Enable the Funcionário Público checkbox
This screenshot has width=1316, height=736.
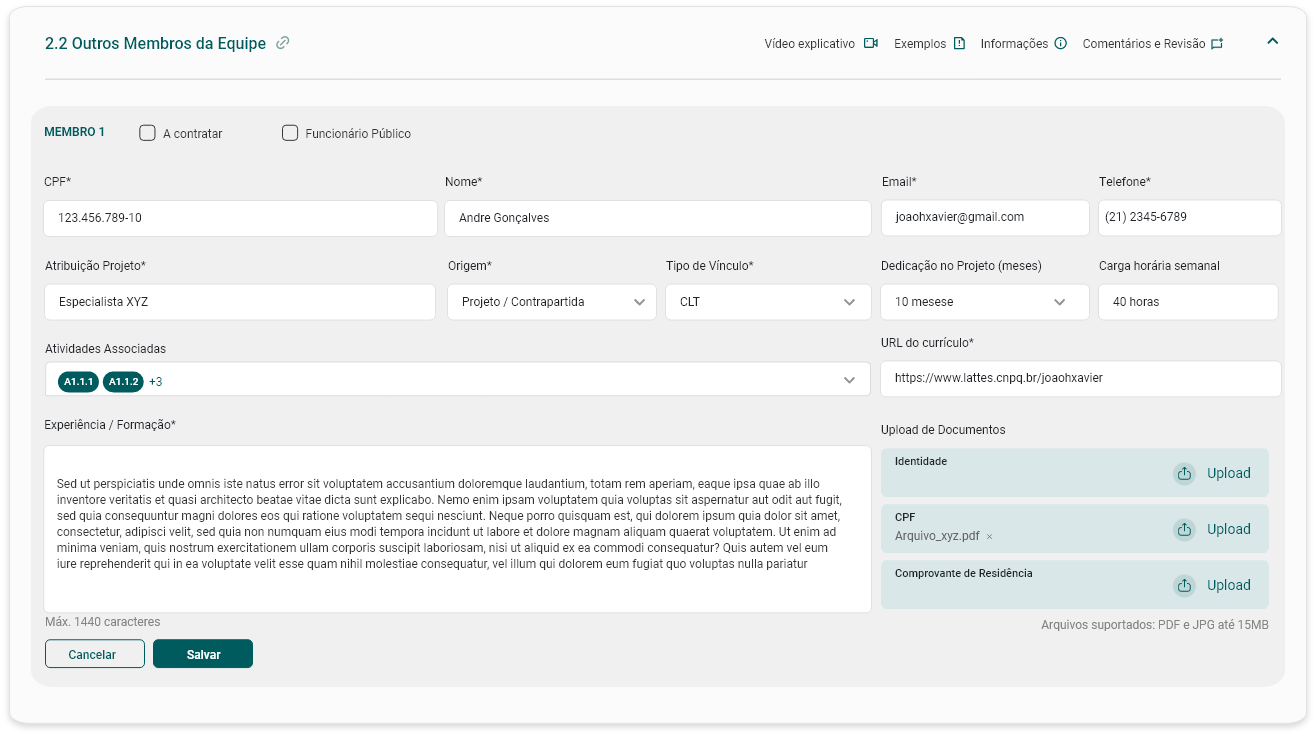pyautogui.click(x=290, y=133)
